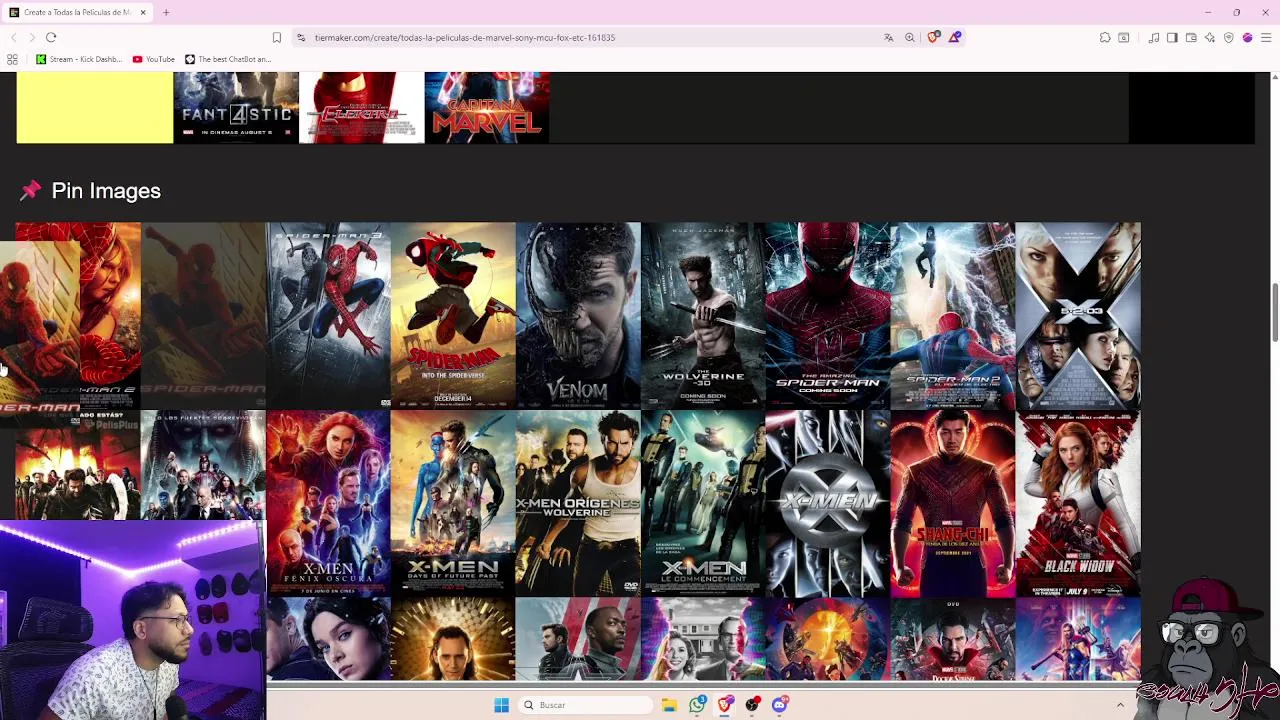Bookmark this page with the bookmark icon
Viewport: 1280px width, 720px height.
tap(277, 37)
